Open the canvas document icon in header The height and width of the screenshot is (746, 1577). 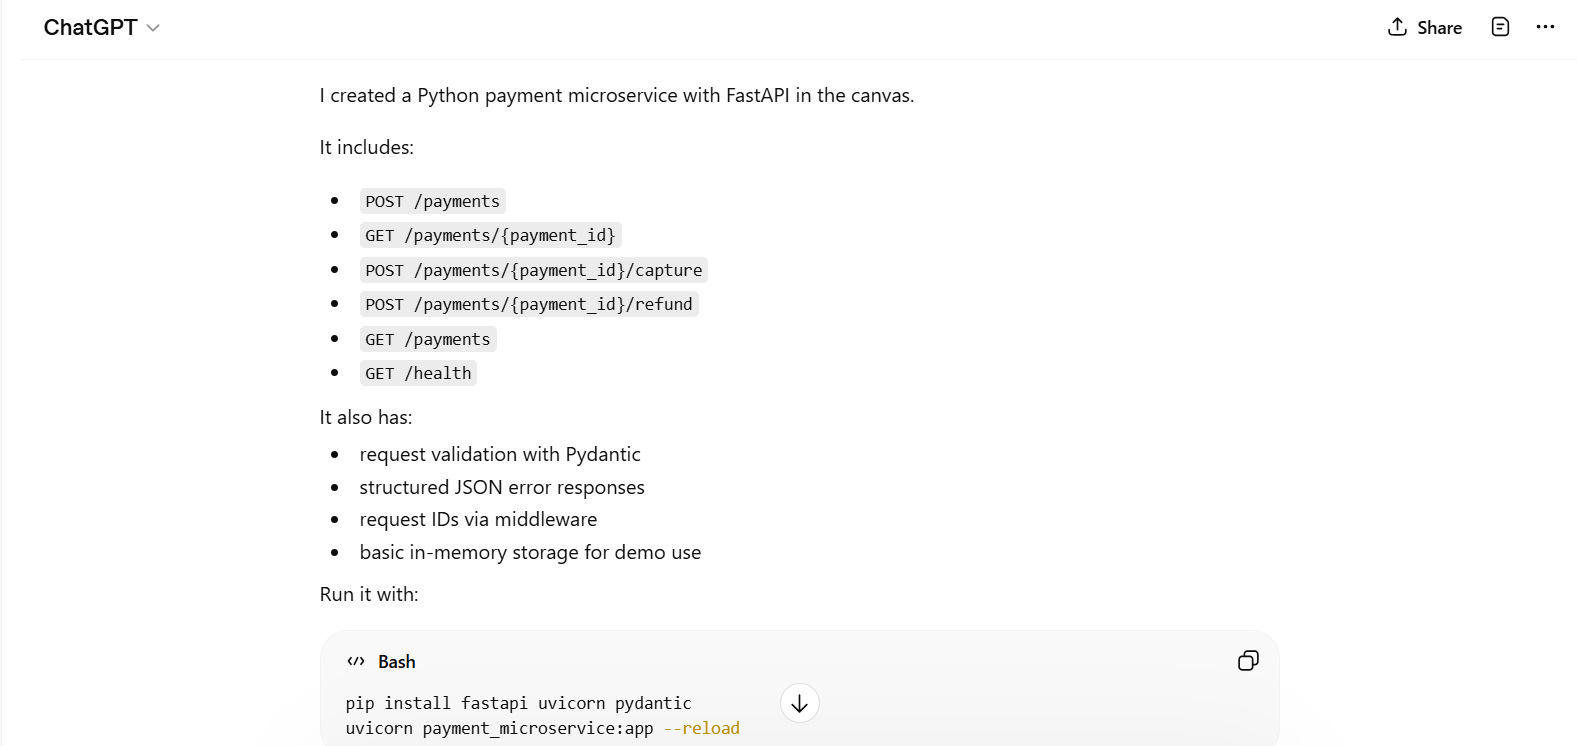1500,27
